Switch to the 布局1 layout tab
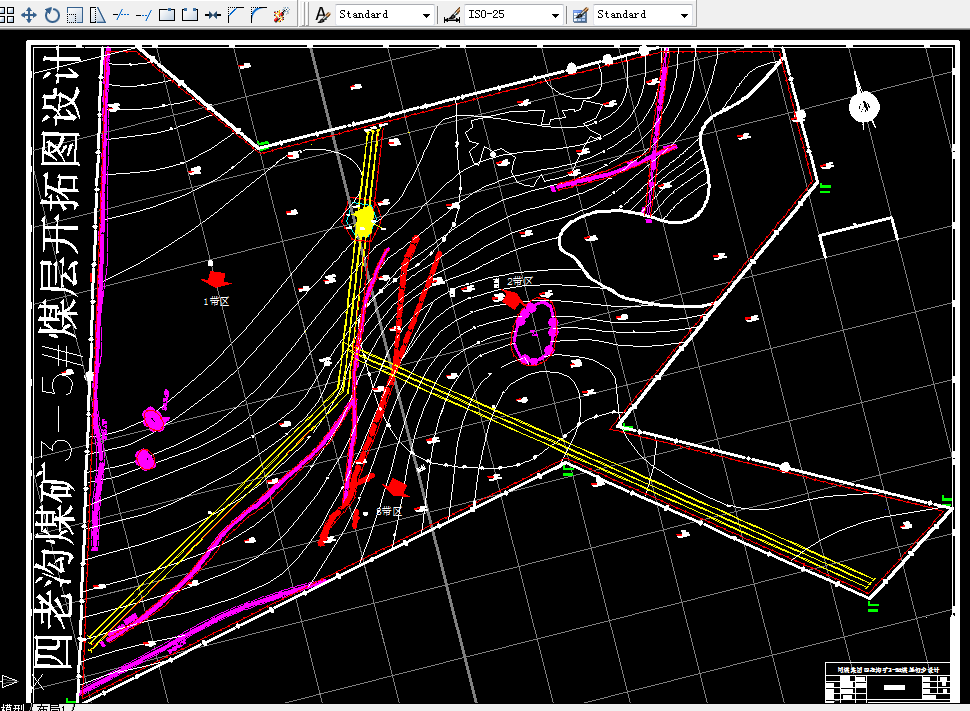This screenshot has height=711, width=970. coord(51,707)
